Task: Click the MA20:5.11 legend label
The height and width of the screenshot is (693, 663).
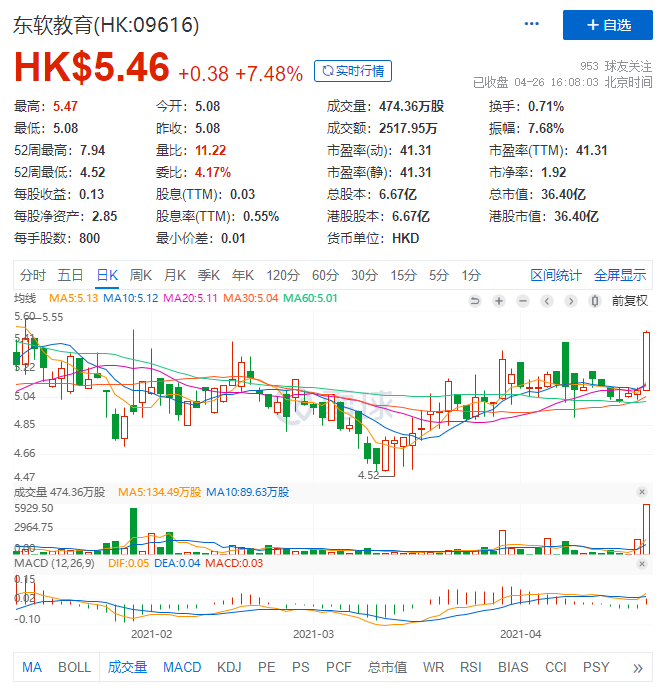Action: (190, 298)
